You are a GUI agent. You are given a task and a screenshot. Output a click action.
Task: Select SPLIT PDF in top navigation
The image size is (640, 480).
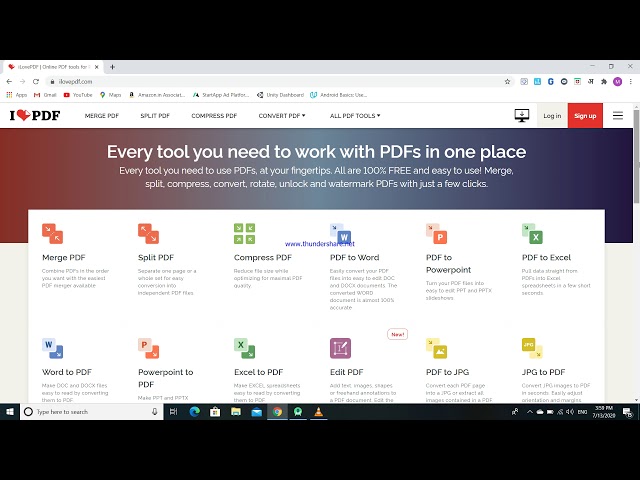(x=155, y=116)
